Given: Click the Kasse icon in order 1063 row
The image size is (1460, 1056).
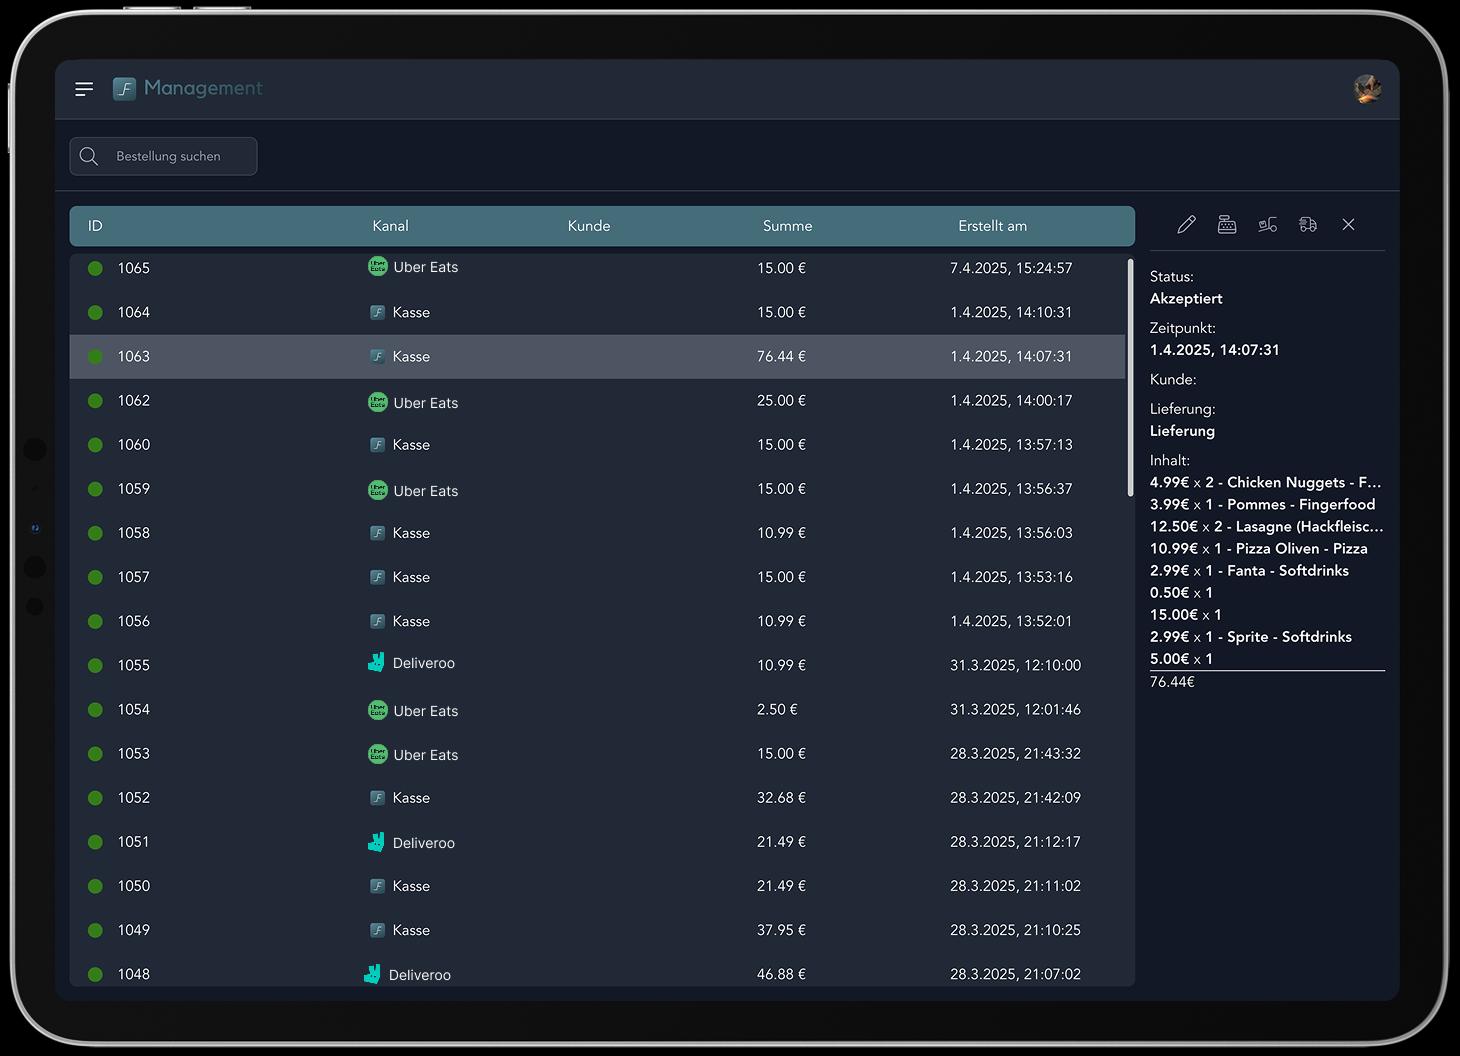Looking at the screenshot, I should pyautogui.click(x=378, y=356).
